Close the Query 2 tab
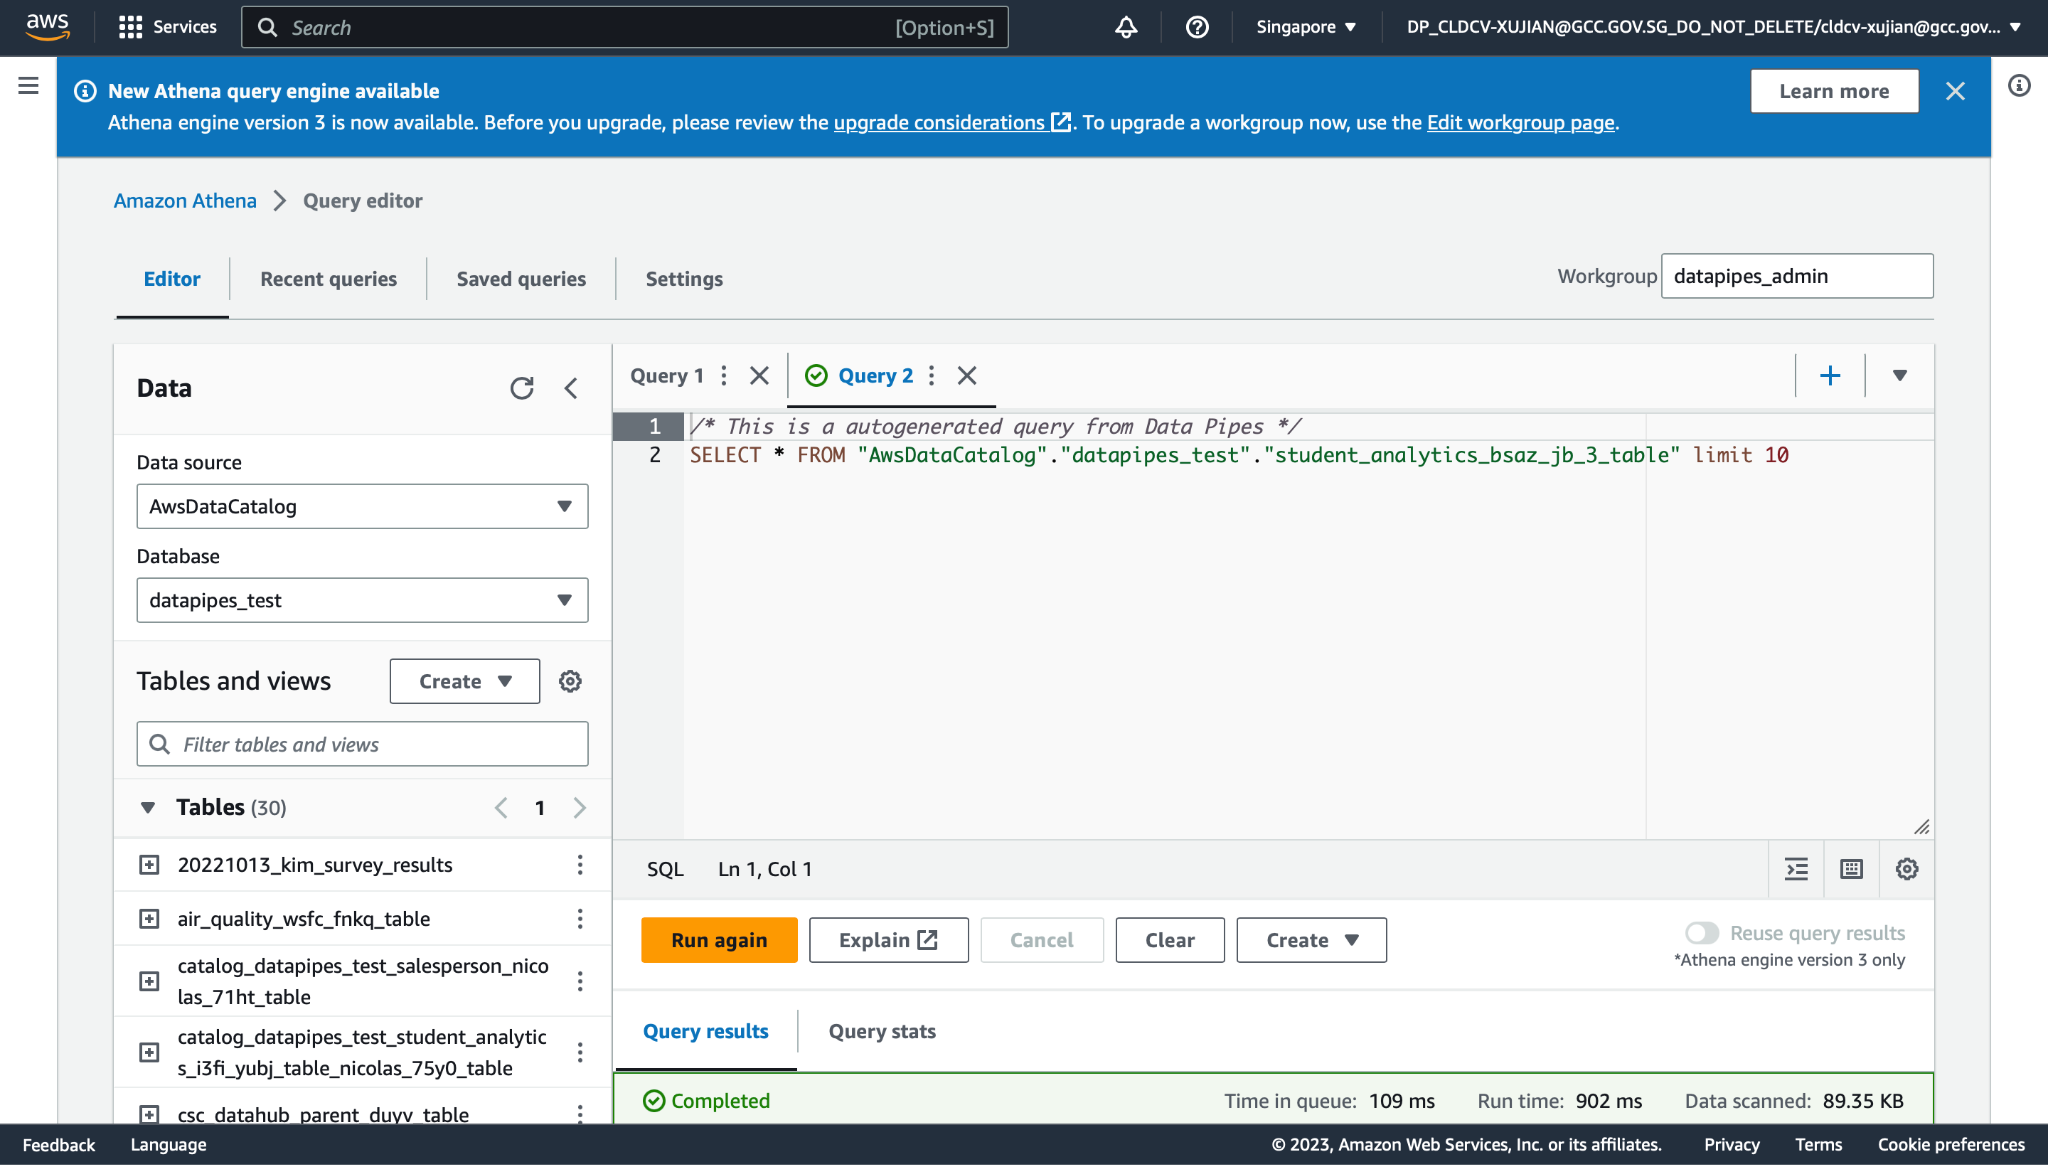Image resolution: width=2048 pixels, height=1165 pixels. click(966, 376)
